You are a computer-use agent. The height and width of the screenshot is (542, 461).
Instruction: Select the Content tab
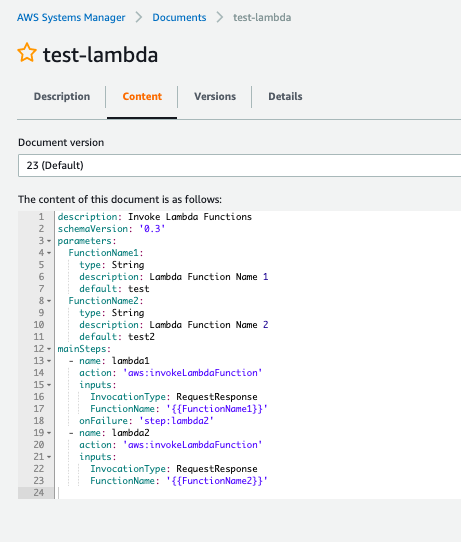pos(142,96)
